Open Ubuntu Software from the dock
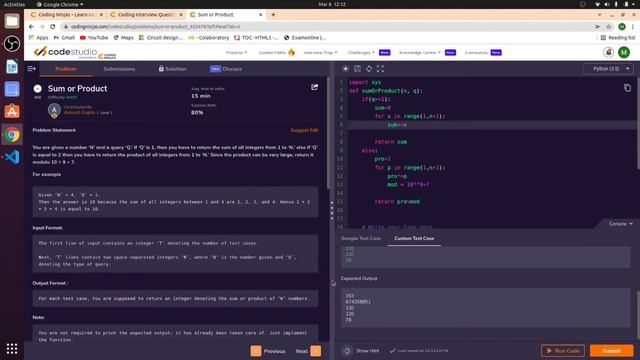Image resolution: width=640 pixels, height=360 pixels. click(x=12, y=111)
